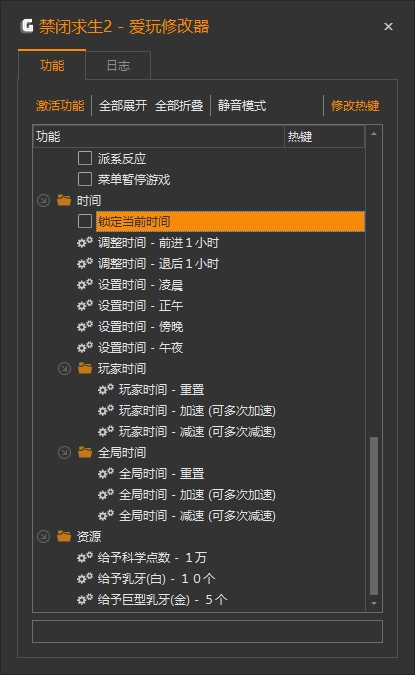The width and height of the screenshot is (415, 675).
Task: Collapse the 时间 group arrow
Action: pos(43,200)
